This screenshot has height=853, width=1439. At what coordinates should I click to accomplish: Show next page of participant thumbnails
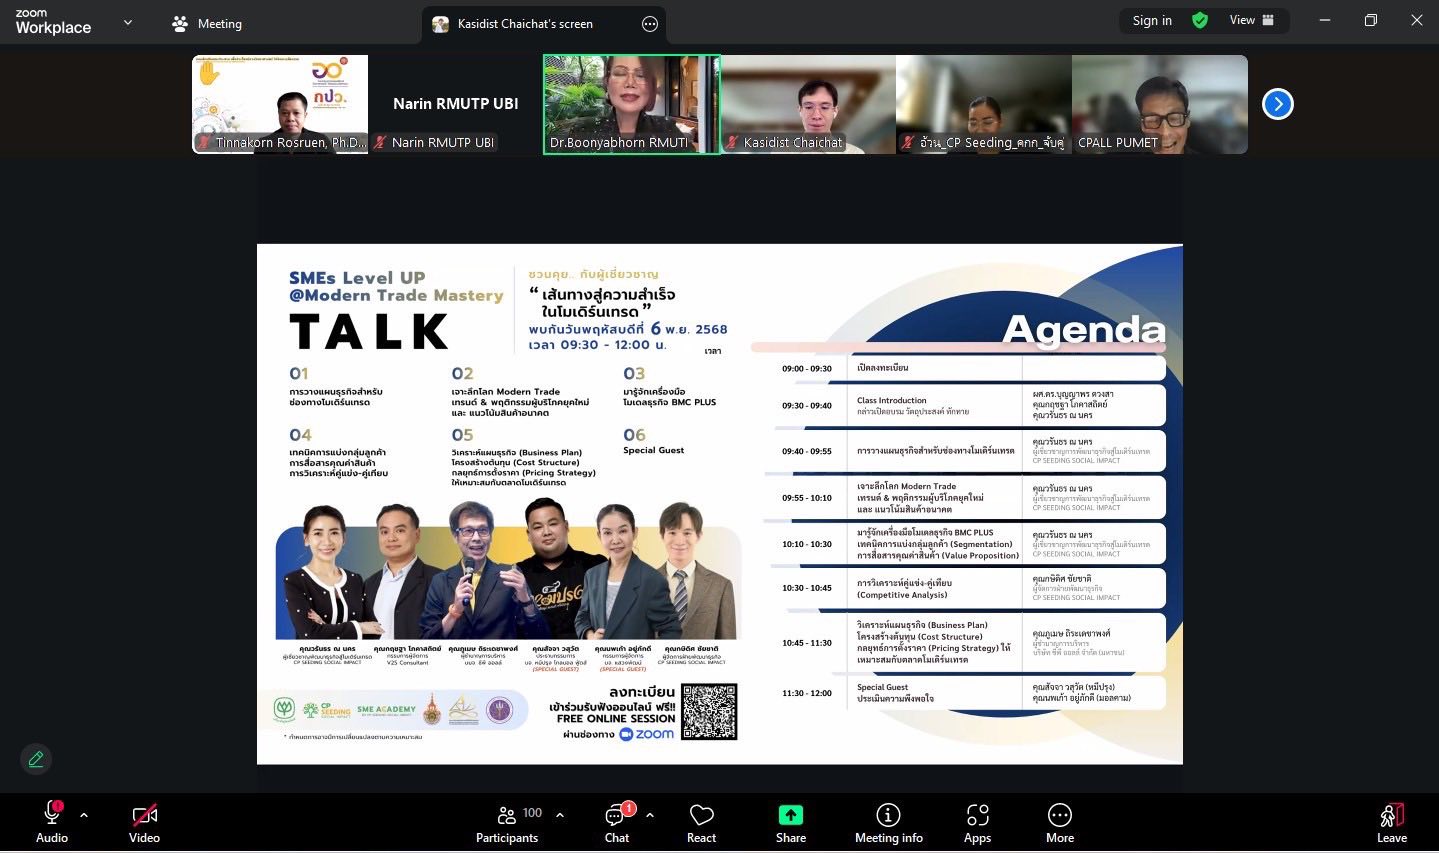coord(1277,104)
